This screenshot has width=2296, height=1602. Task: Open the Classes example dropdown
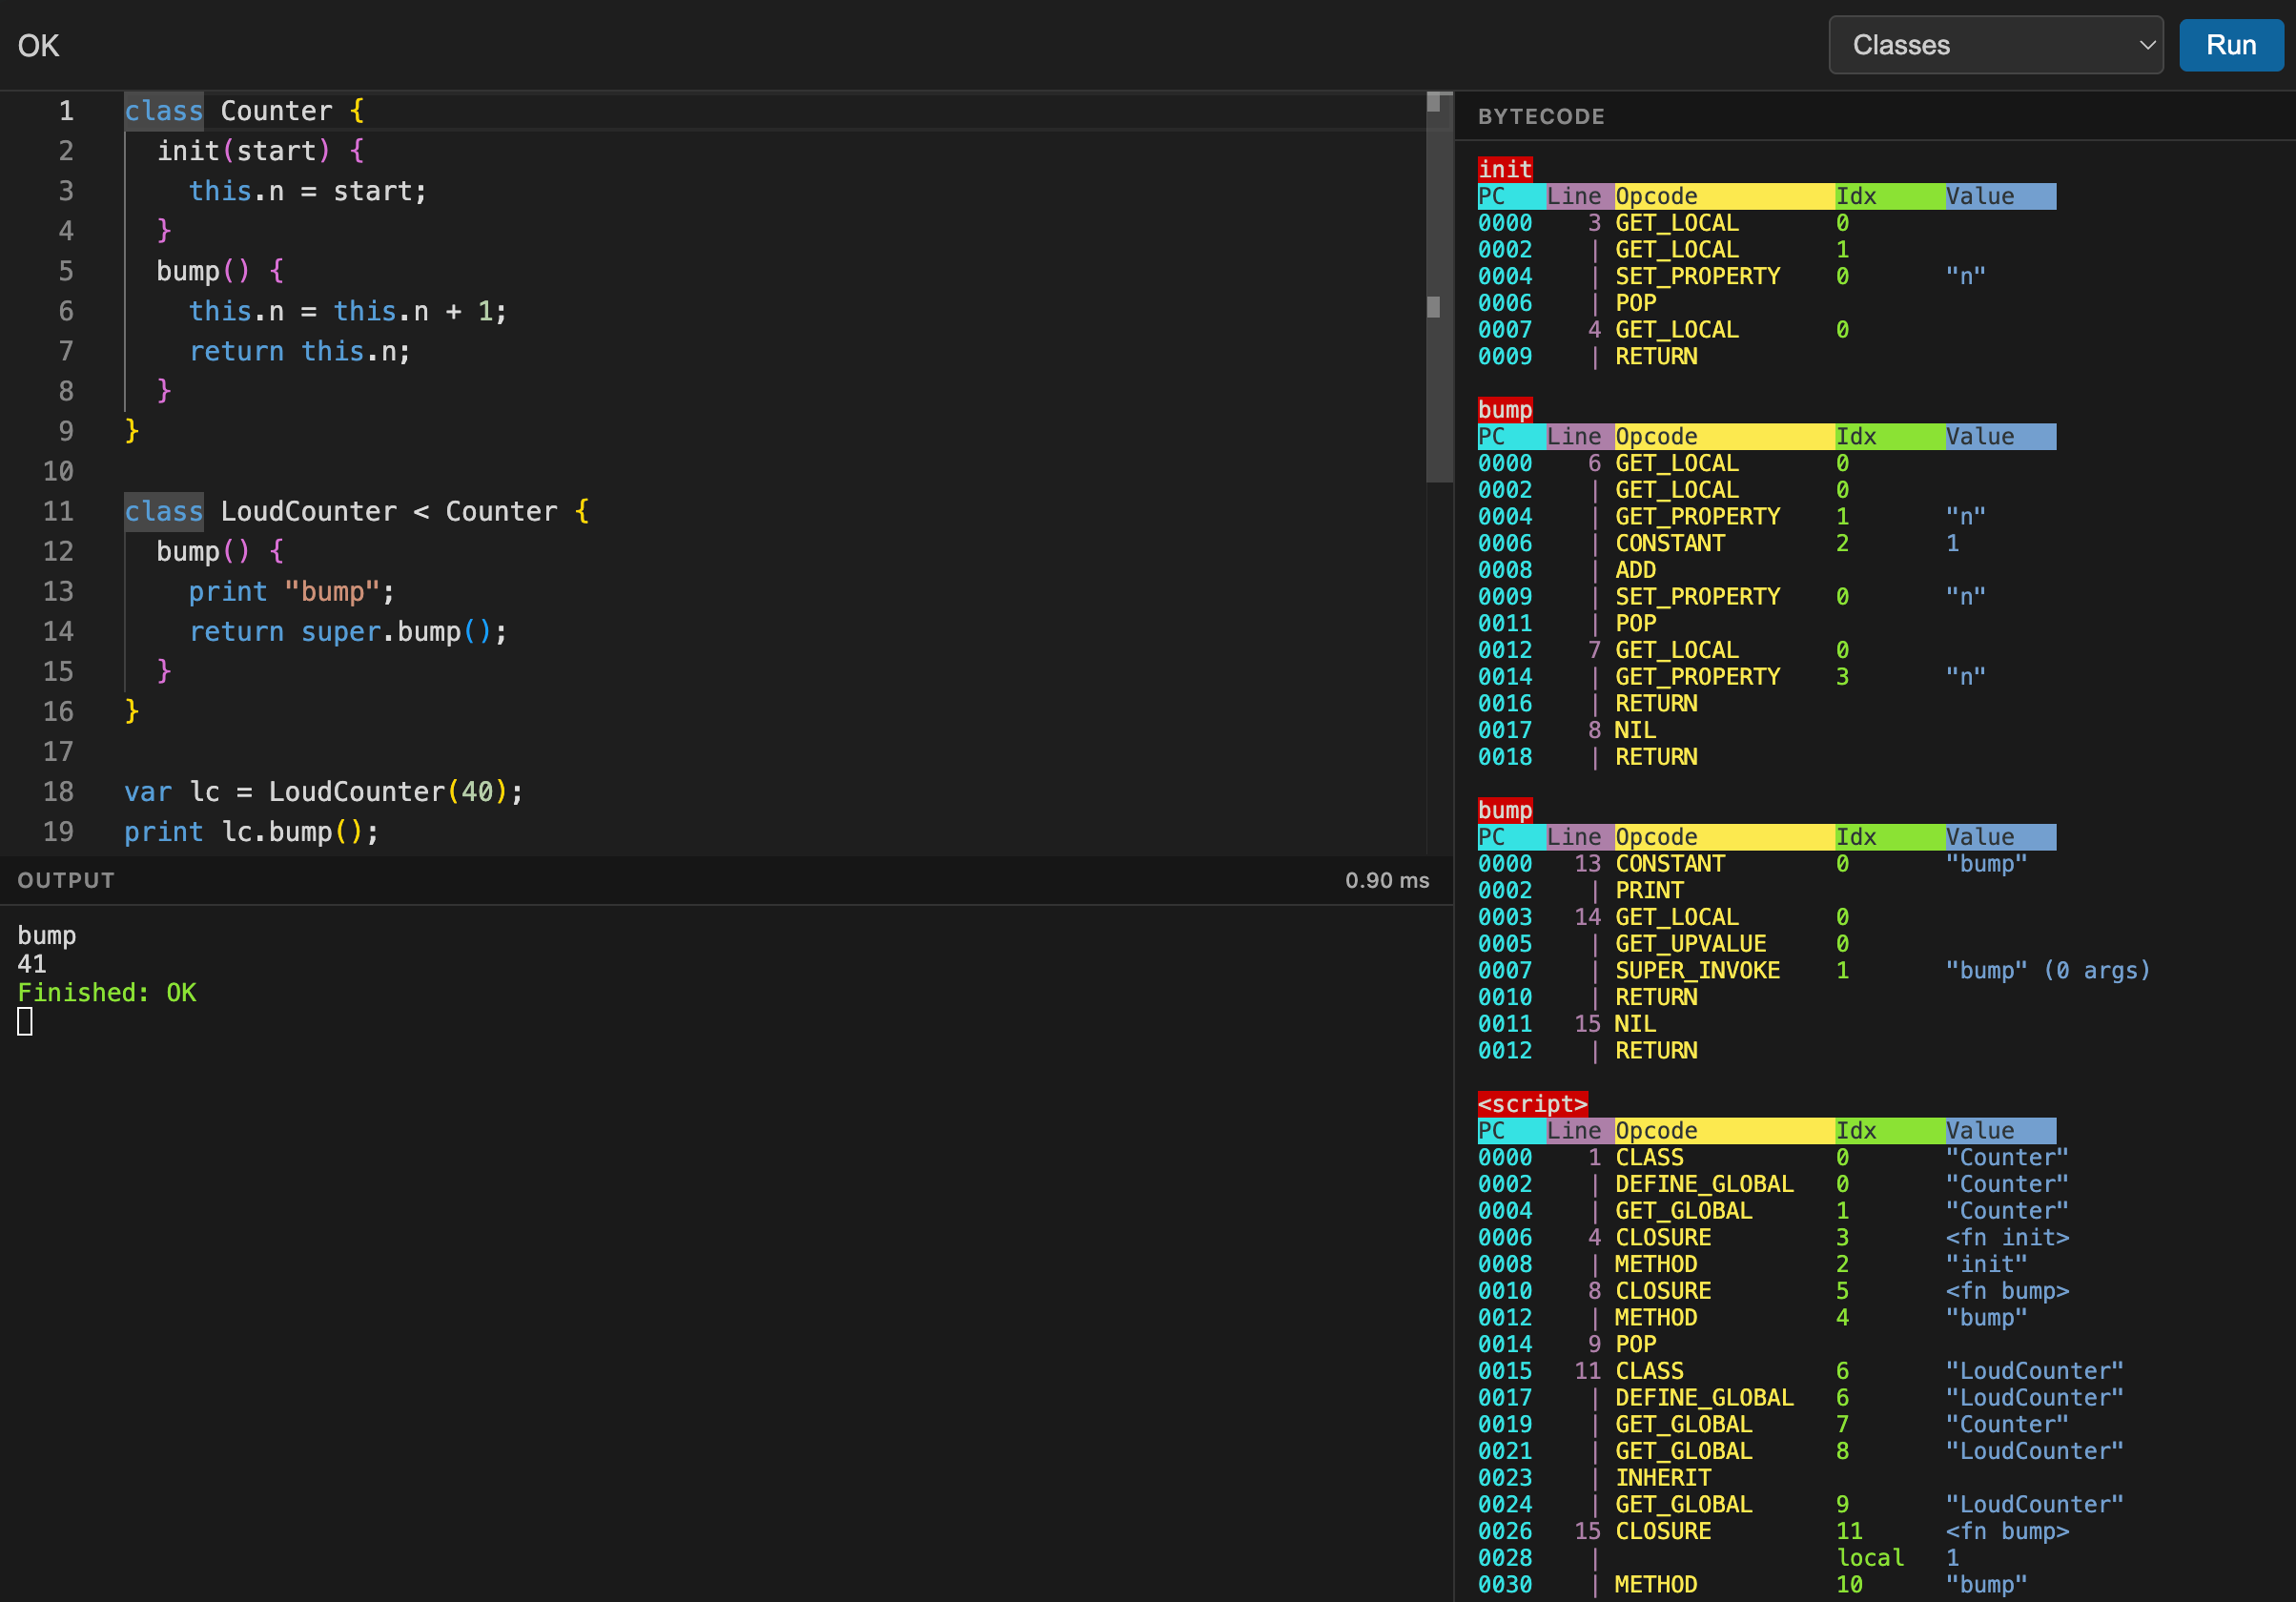pos(1995,45)
